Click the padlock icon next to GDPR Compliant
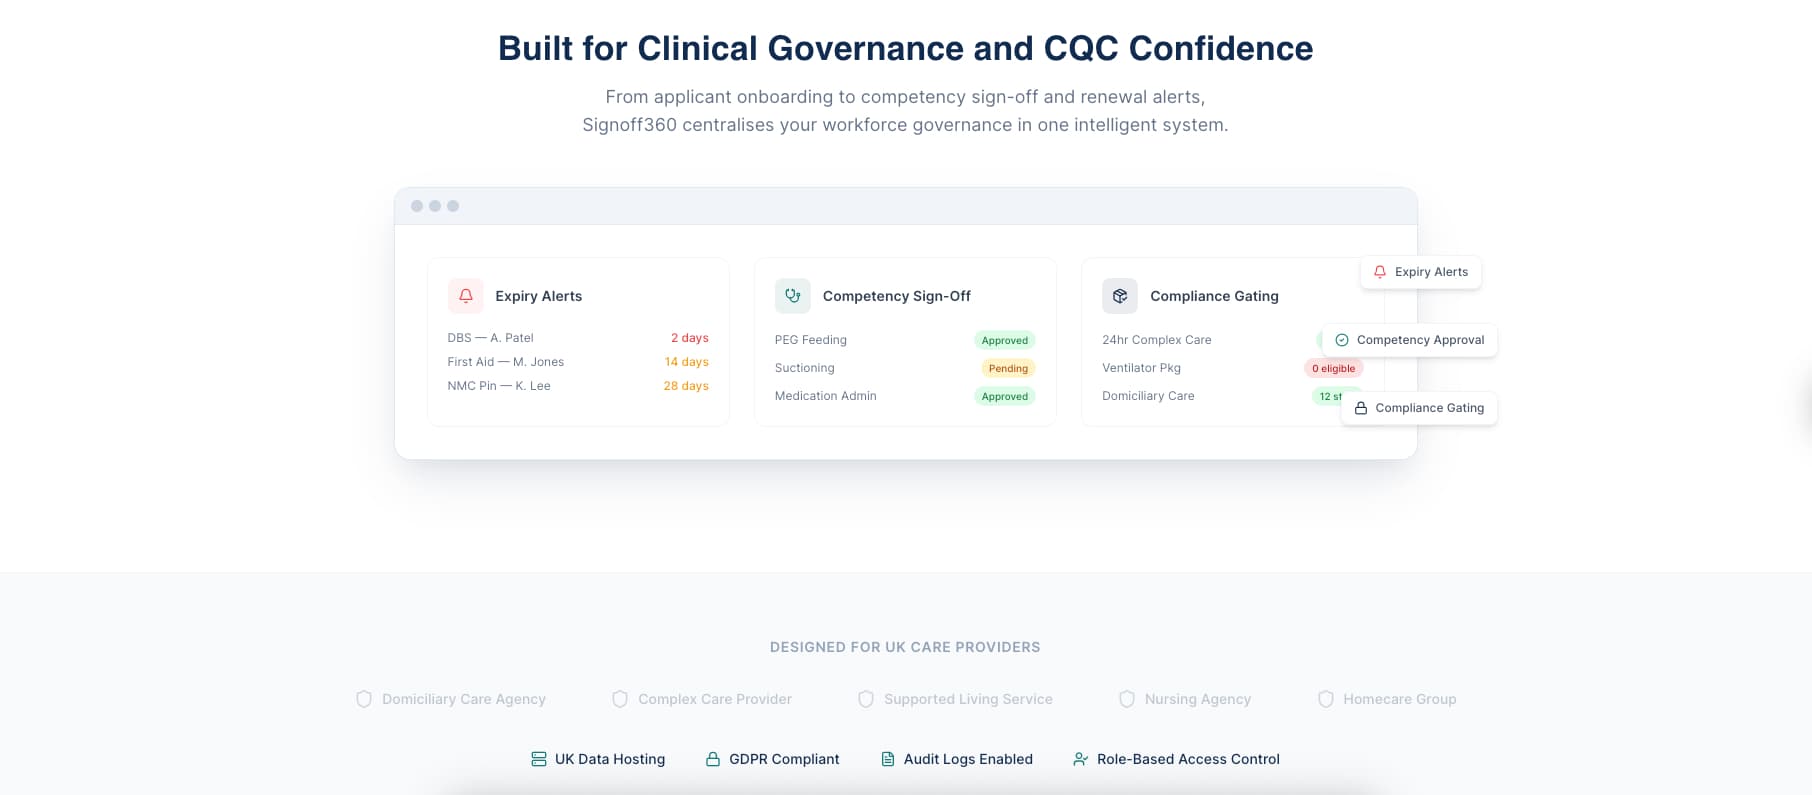The width and height of the screenshot is (1812, 795). pyautogui.click(x=713, y=759)
